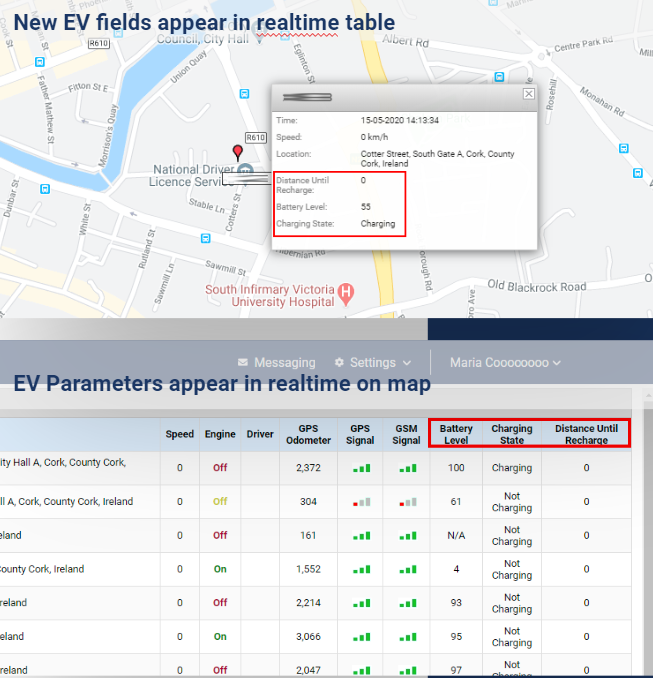
Task: Click the N/A battery level cell
Action: (456, 535)
